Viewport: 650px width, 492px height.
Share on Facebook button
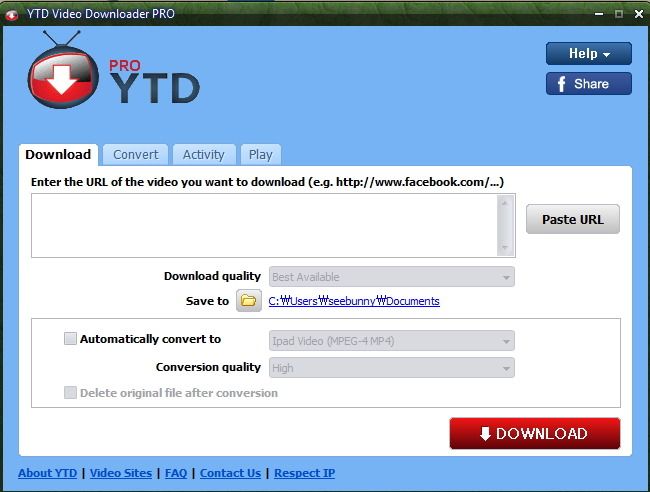(589, 84)
